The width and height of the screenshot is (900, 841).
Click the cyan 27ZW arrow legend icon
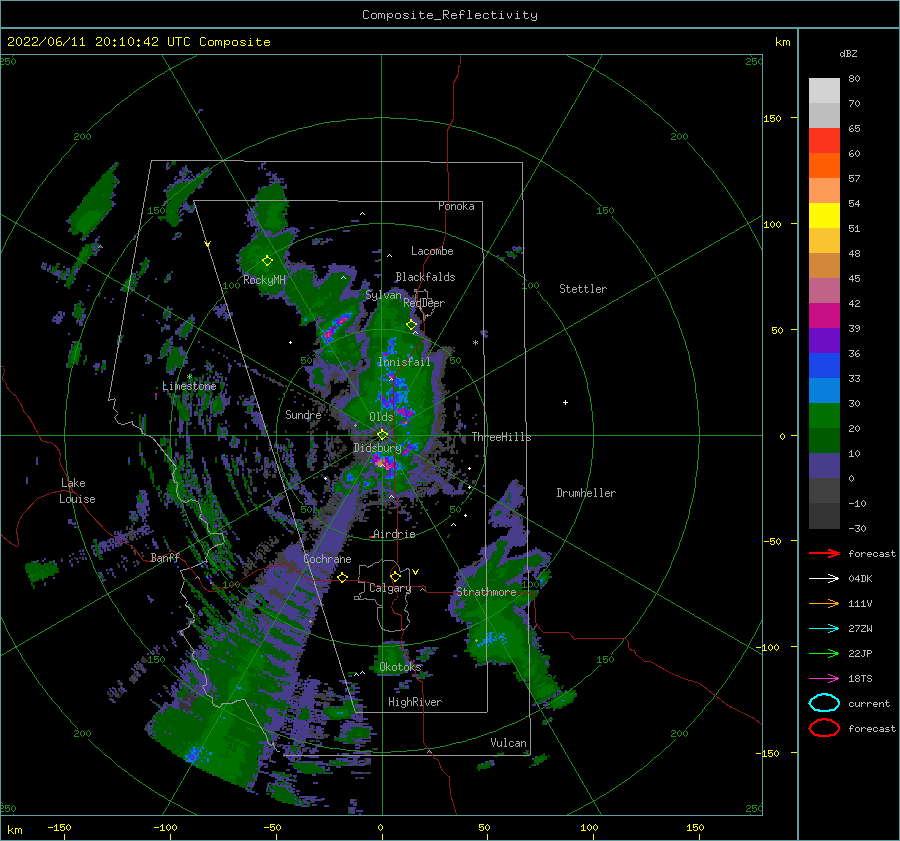pyautogui.click(x=824, y=629)
